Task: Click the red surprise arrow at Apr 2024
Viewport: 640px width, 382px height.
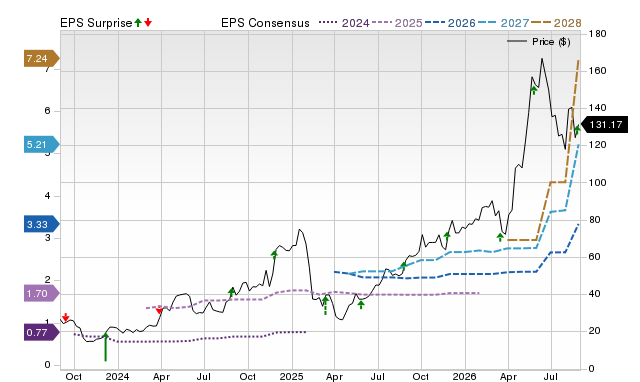Action: (160, 310)
